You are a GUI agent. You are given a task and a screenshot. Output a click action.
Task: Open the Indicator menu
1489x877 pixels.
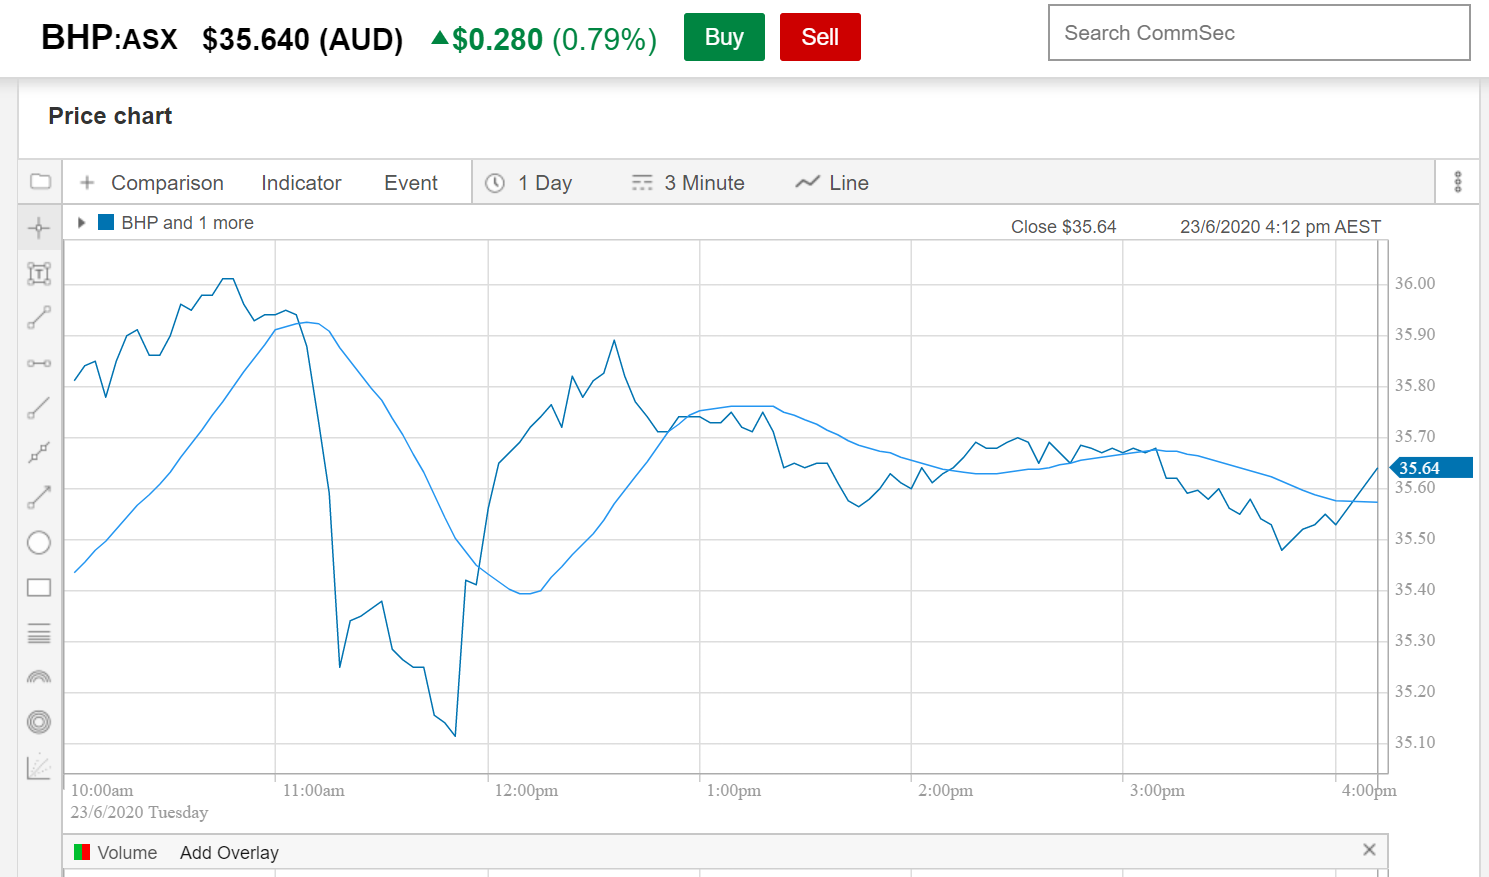301,183
